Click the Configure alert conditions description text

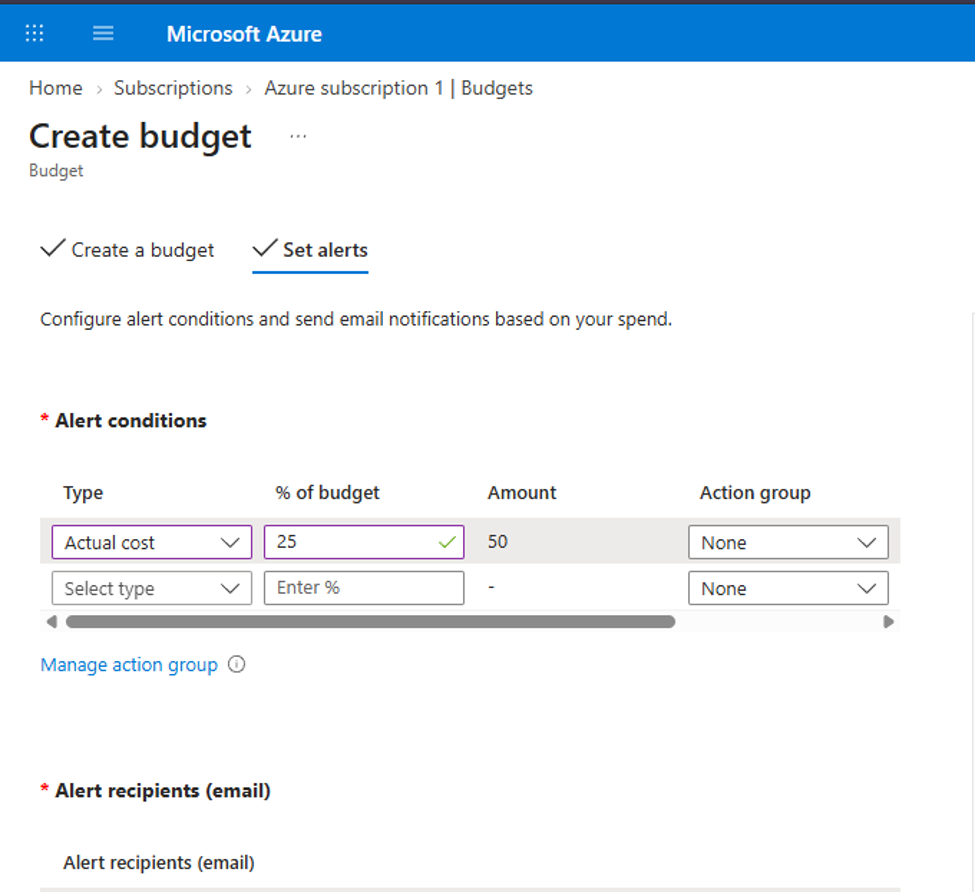coord(356,320)
